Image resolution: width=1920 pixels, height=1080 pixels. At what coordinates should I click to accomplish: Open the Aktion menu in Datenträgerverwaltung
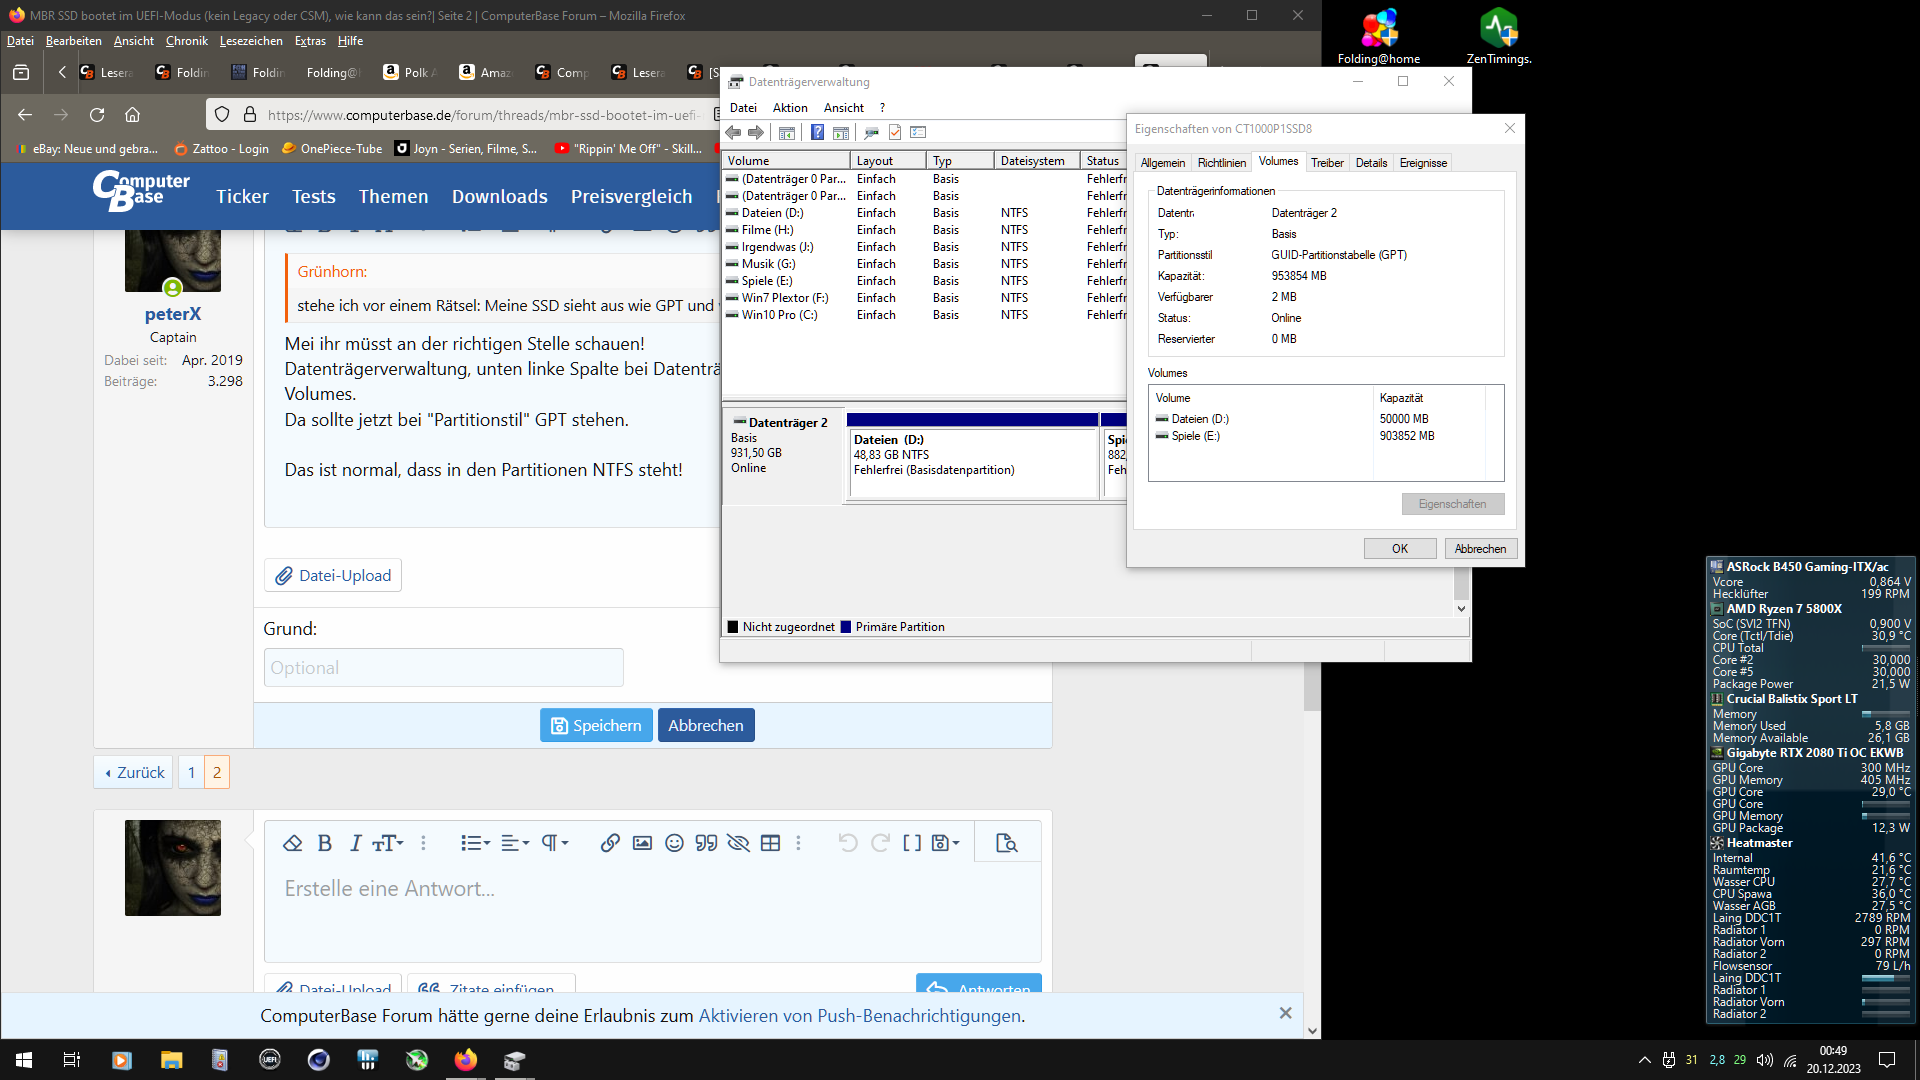click(x=789, y=107)
